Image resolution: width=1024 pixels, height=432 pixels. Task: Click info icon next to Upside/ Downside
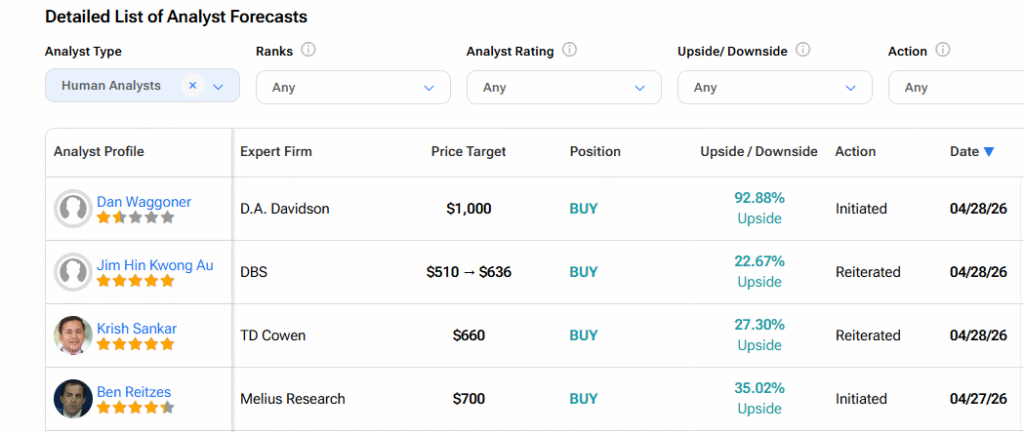point(803,50)
